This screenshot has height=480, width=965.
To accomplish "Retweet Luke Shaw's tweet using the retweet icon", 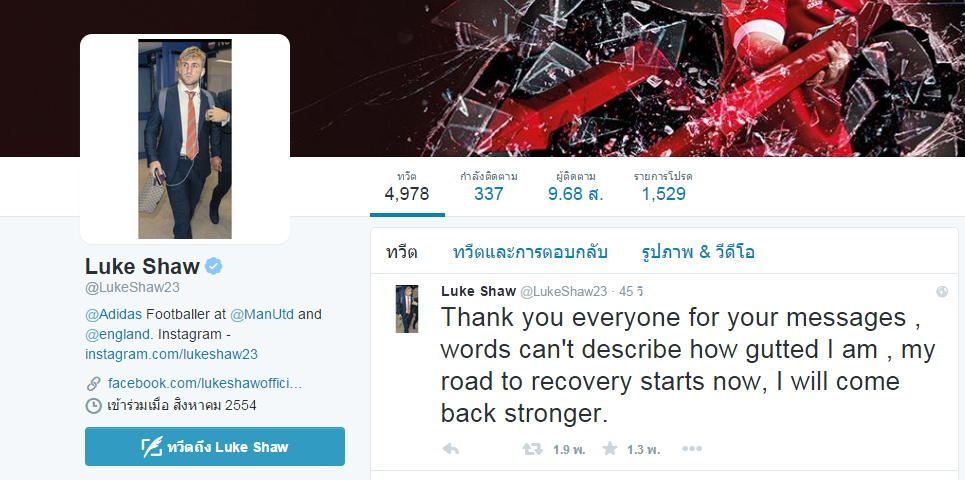I will click(532, 449).
